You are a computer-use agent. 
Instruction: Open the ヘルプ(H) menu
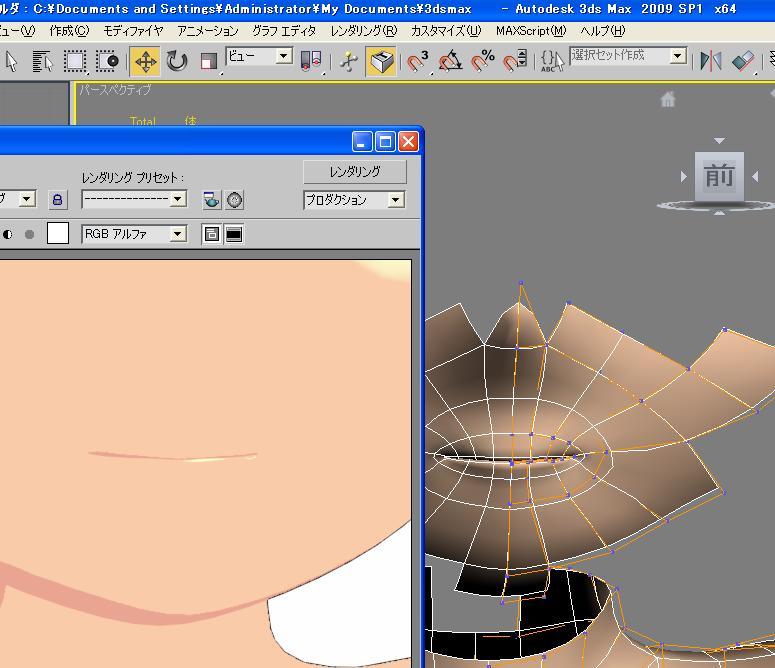coord(603,31)
